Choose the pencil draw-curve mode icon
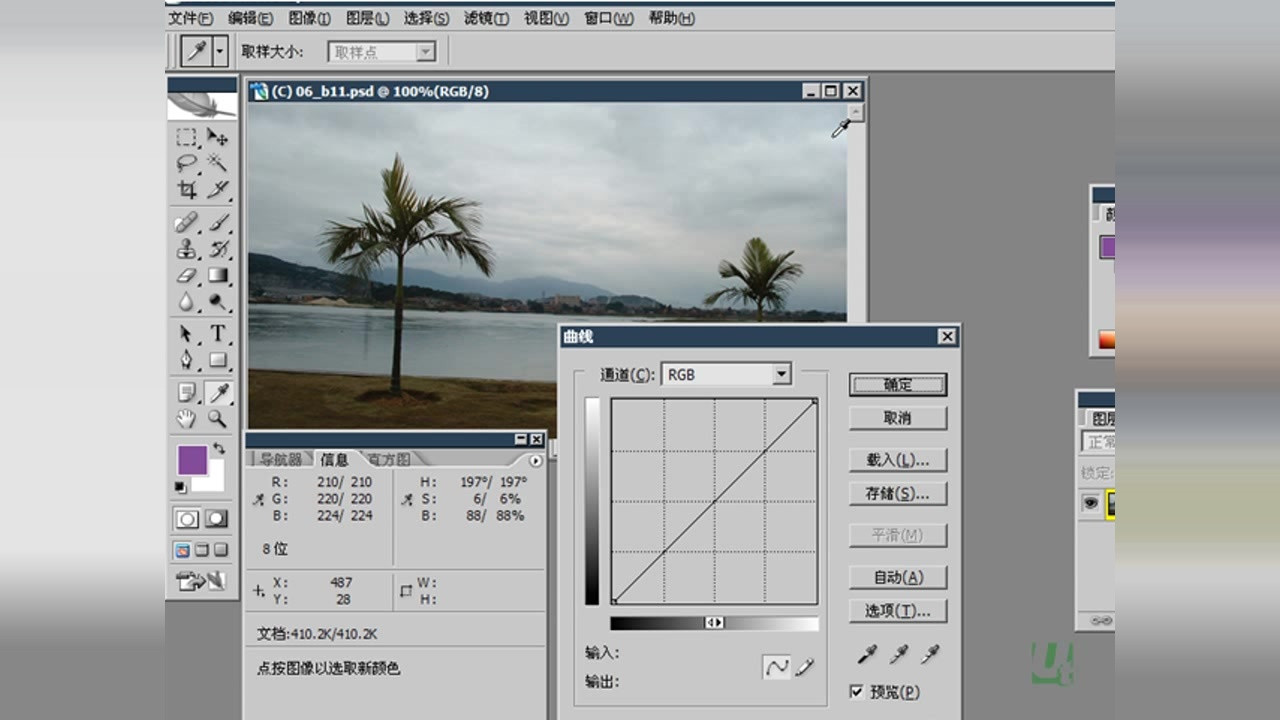The height and width of the screenshot is (720, 1280). 805,667
